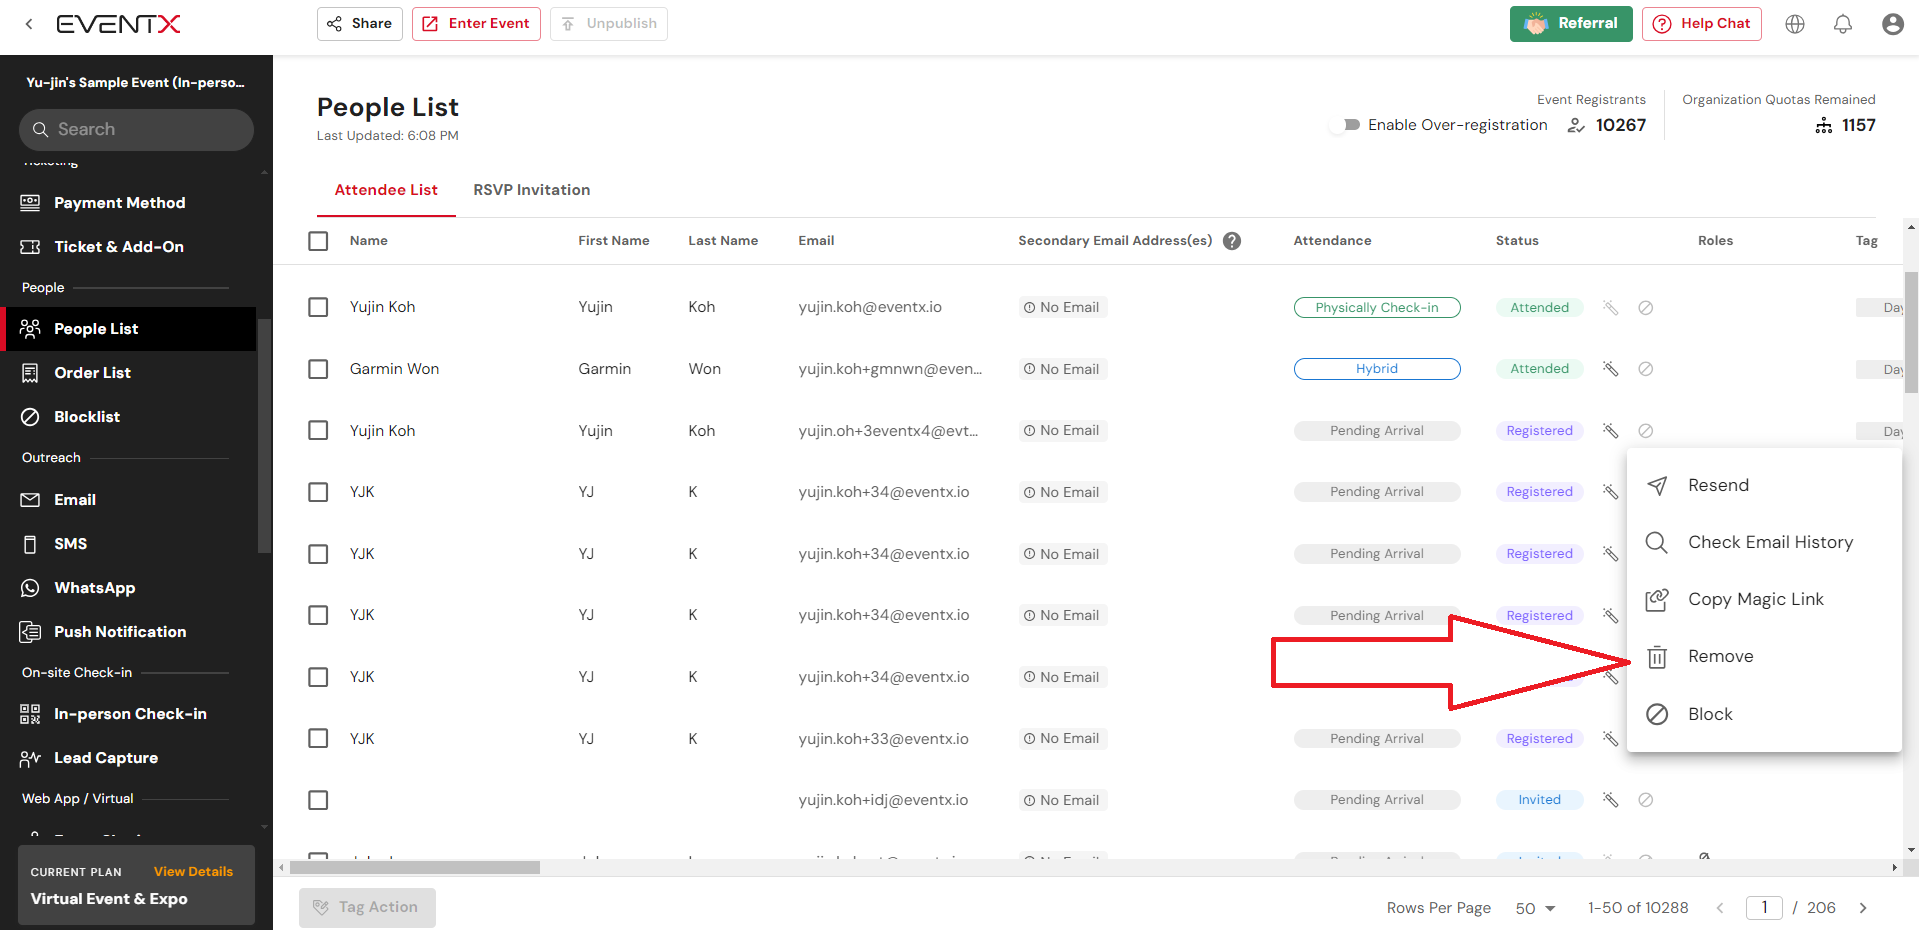This screenshot has height=930, width=1919.
Task: Switch to Attendee List tab
Action: (386, 190)
